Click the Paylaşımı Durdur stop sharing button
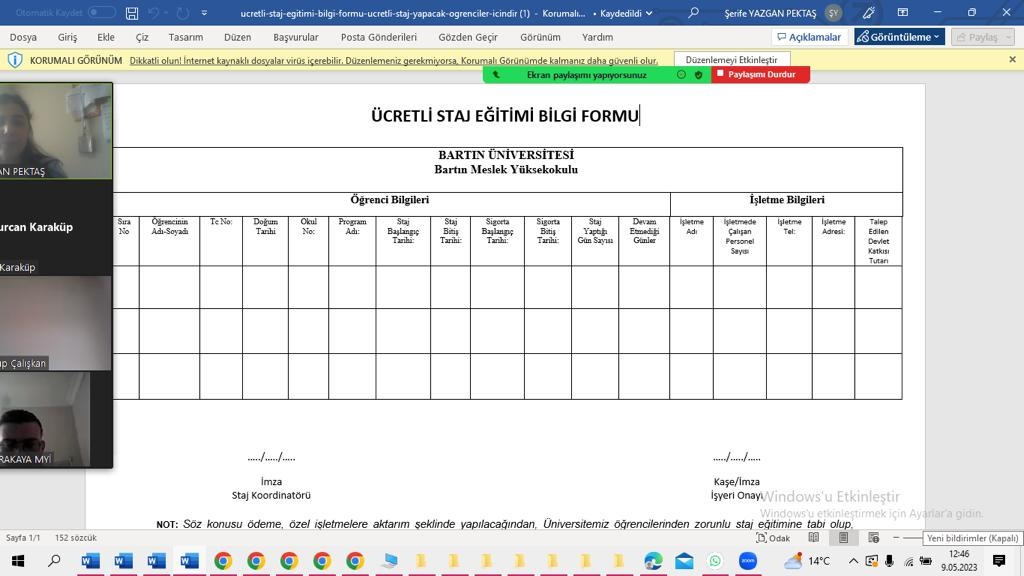 [x=761, y=74]
